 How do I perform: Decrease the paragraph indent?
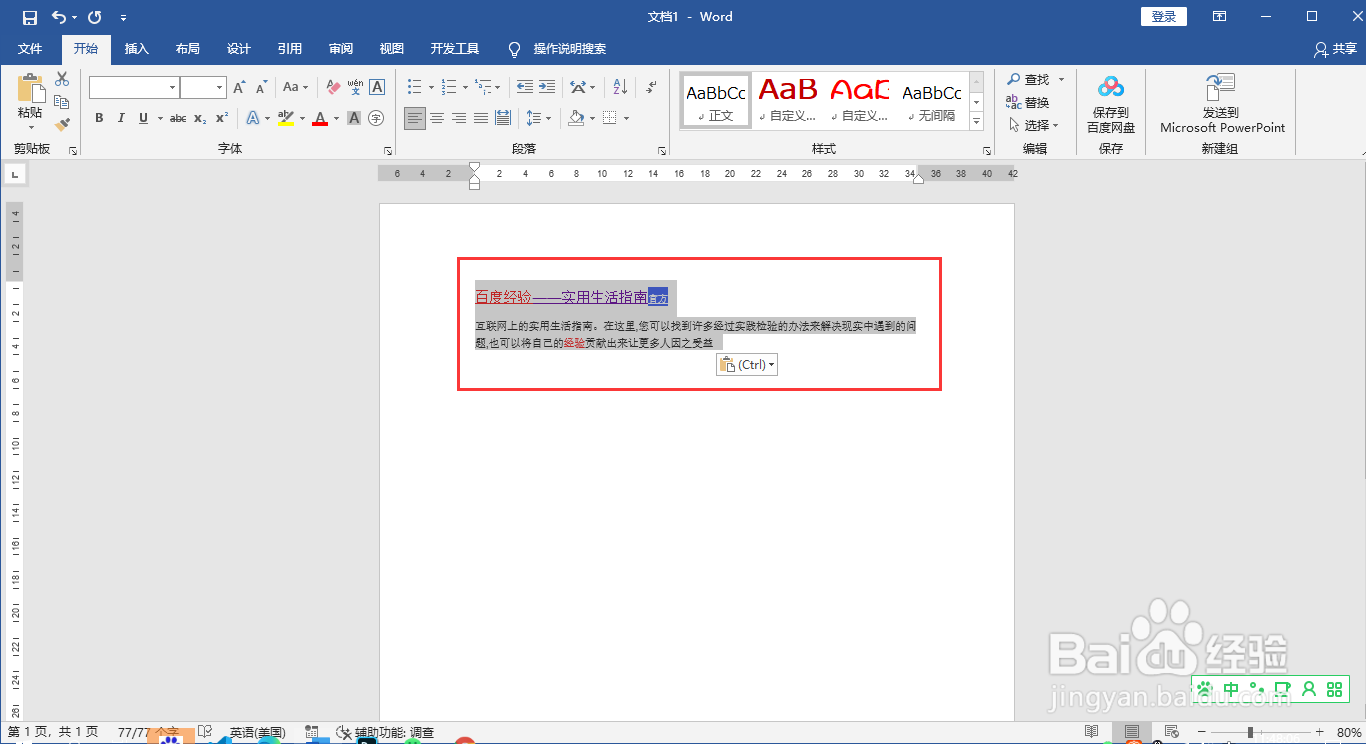(523, 87)
